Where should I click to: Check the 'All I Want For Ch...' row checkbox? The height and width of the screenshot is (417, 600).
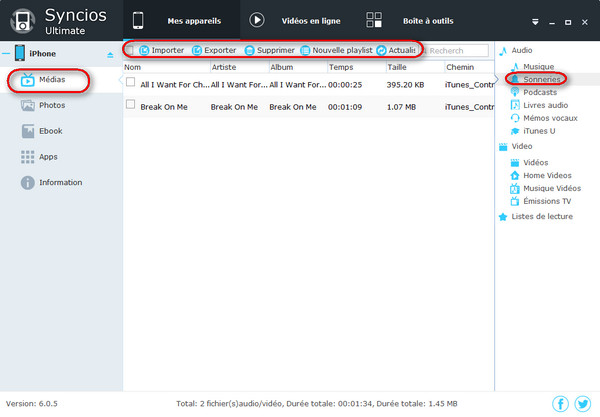tap(130, 83)
